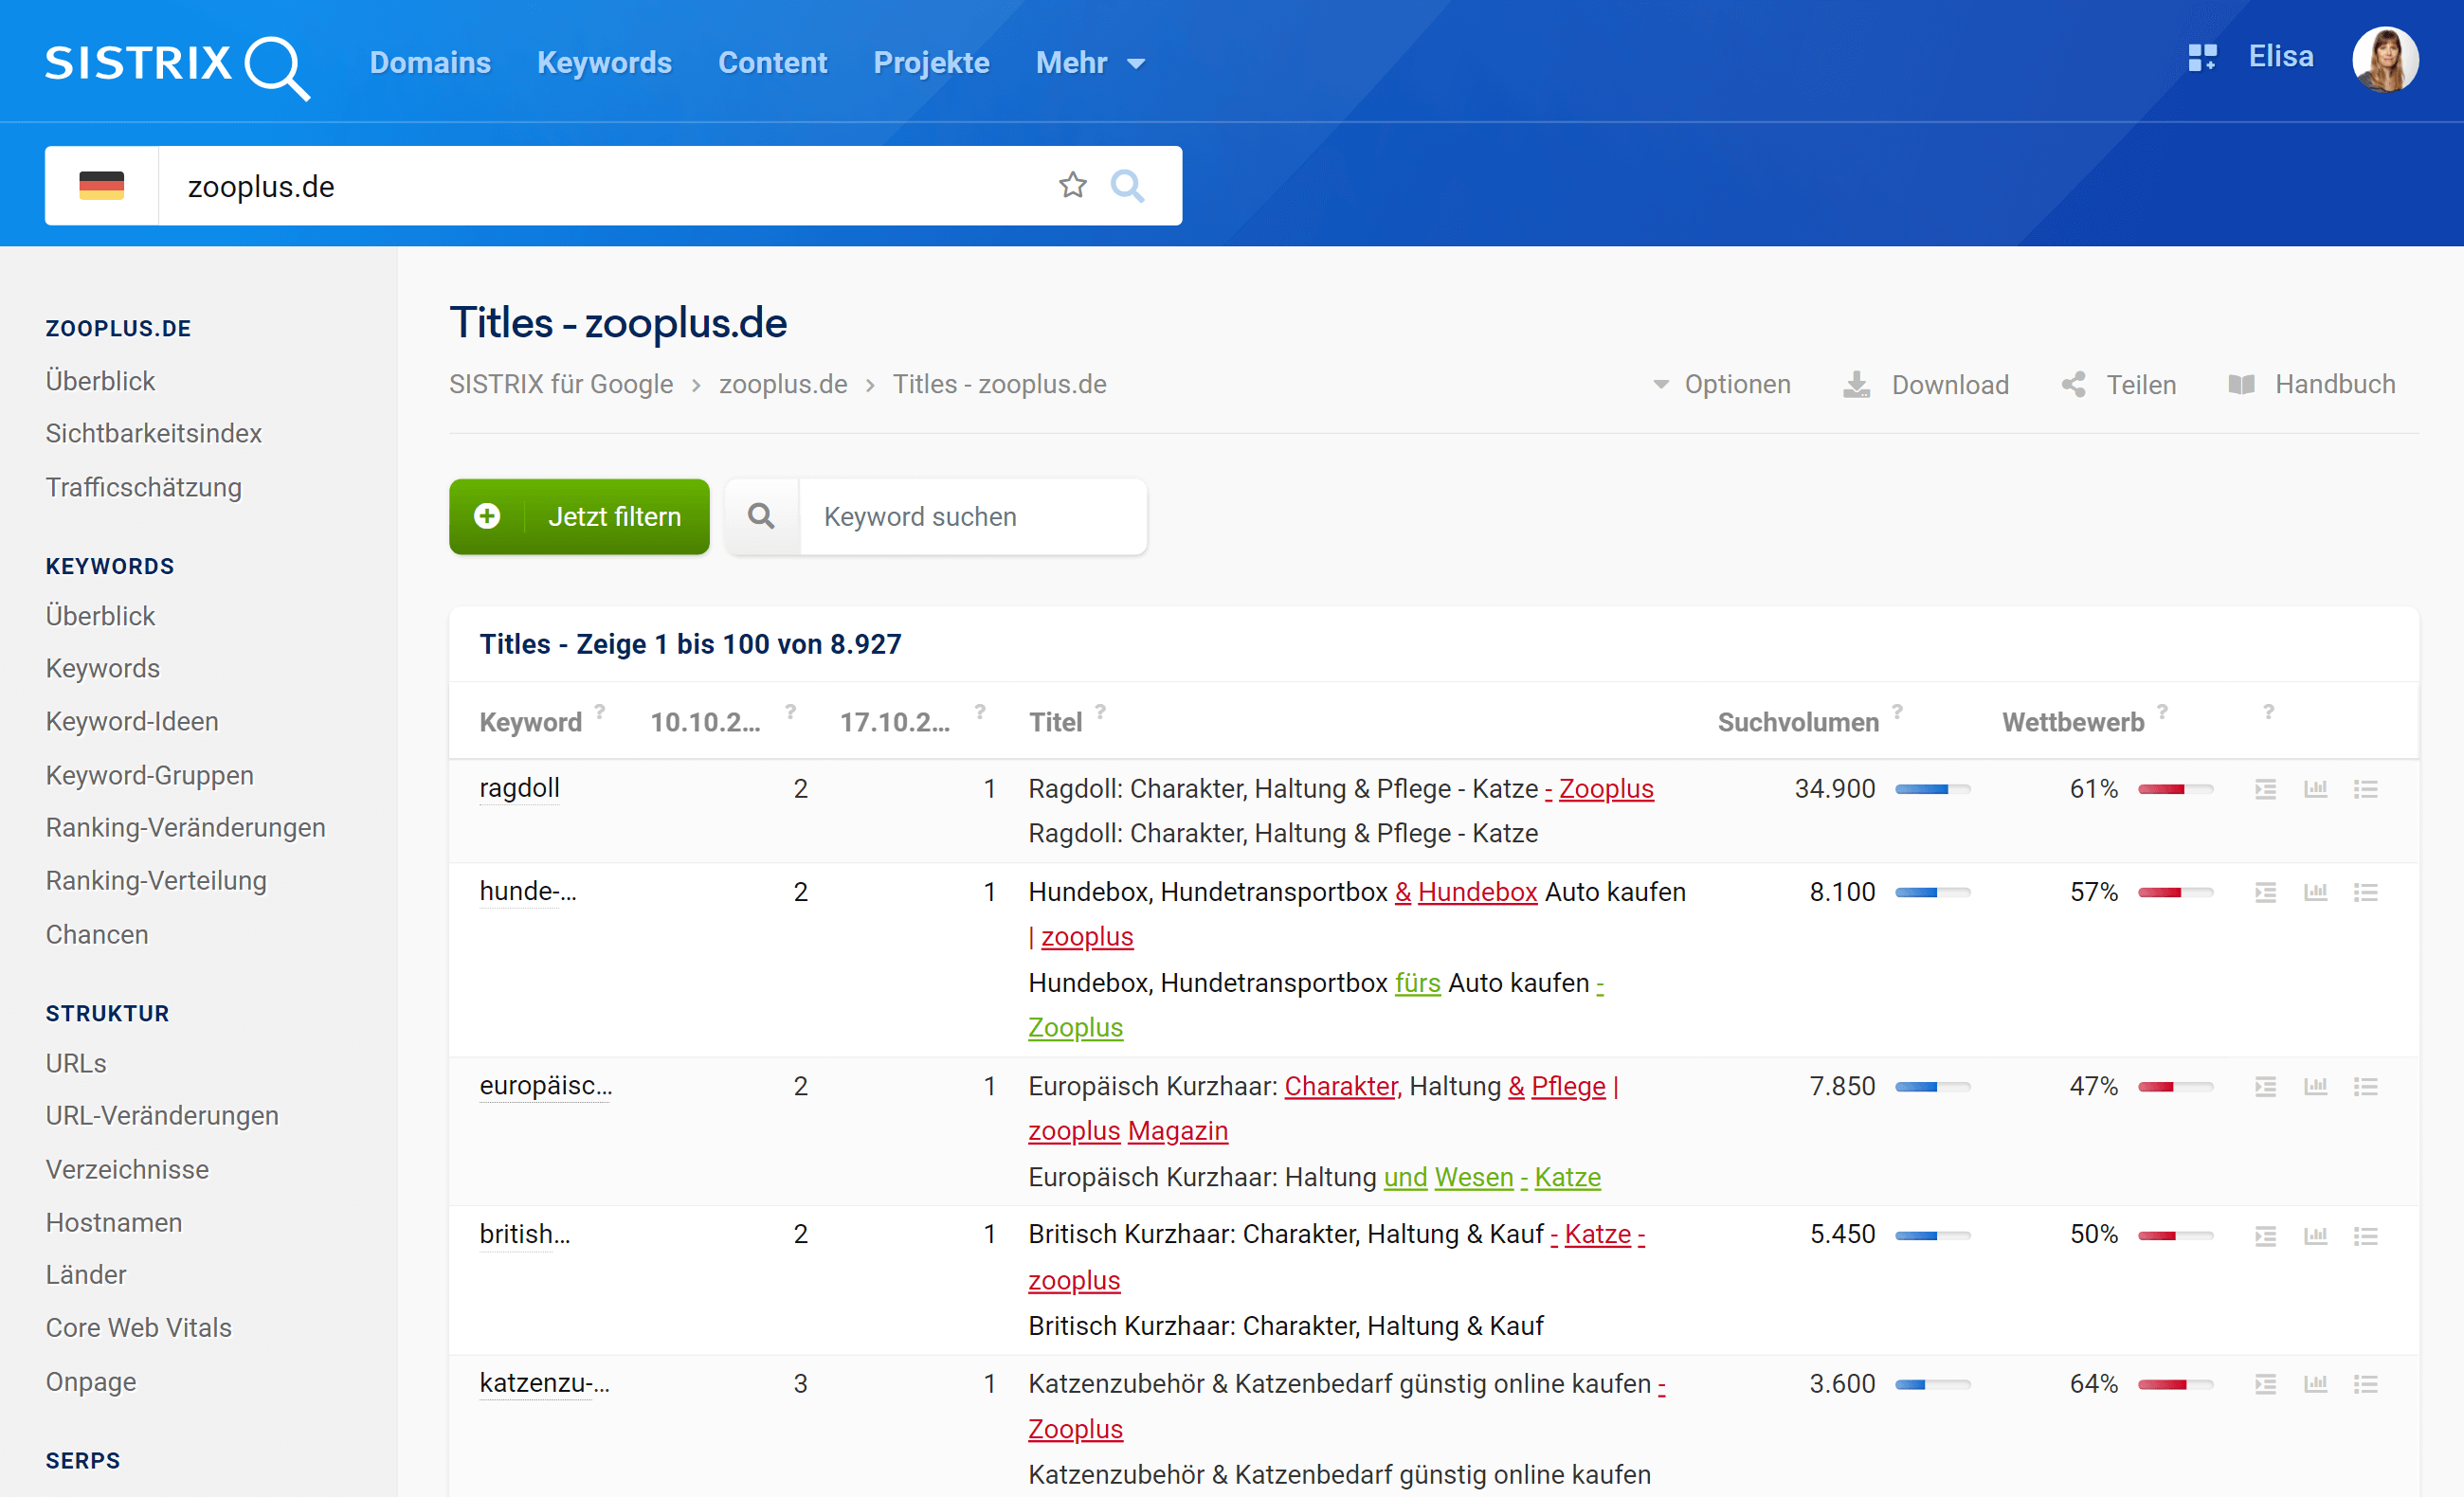Click the Sichtbarkeitsindex sidebar link
The height and width of the screenshot is (1497, 2464).
pyautogui.click(x=154, y=433)
